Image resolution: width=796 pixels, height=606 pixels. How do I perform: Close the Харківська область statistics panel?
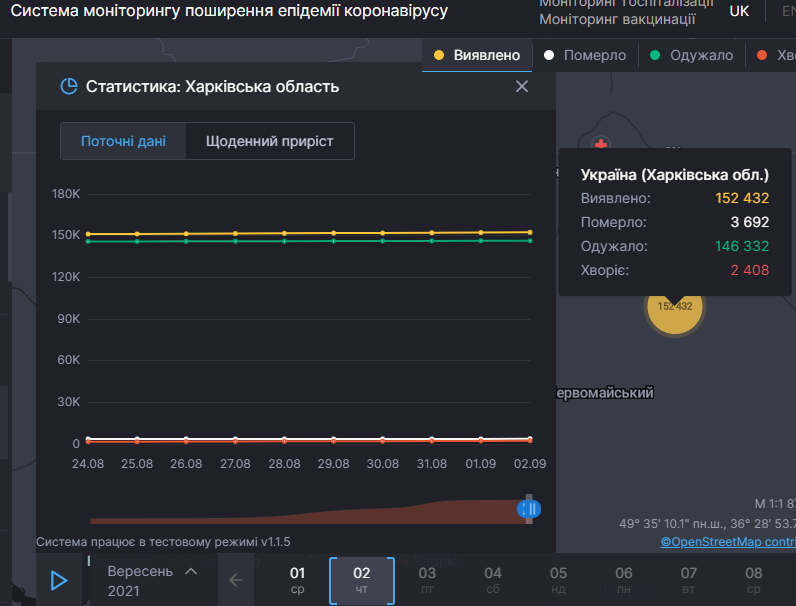tap(522, 86)
